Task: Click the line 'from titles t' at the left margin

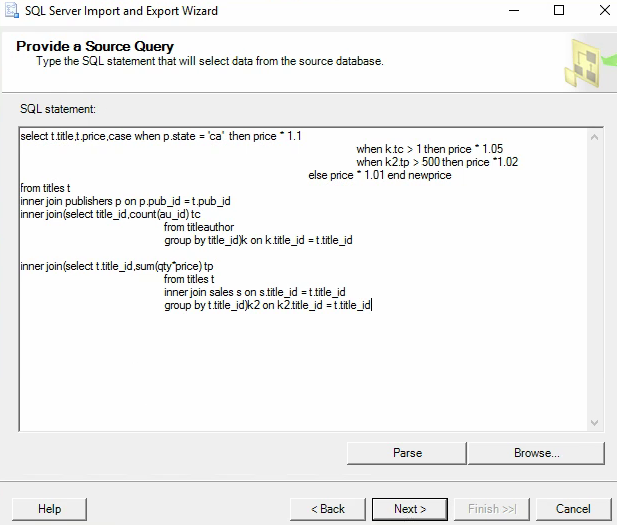Action: coord(45,188)
